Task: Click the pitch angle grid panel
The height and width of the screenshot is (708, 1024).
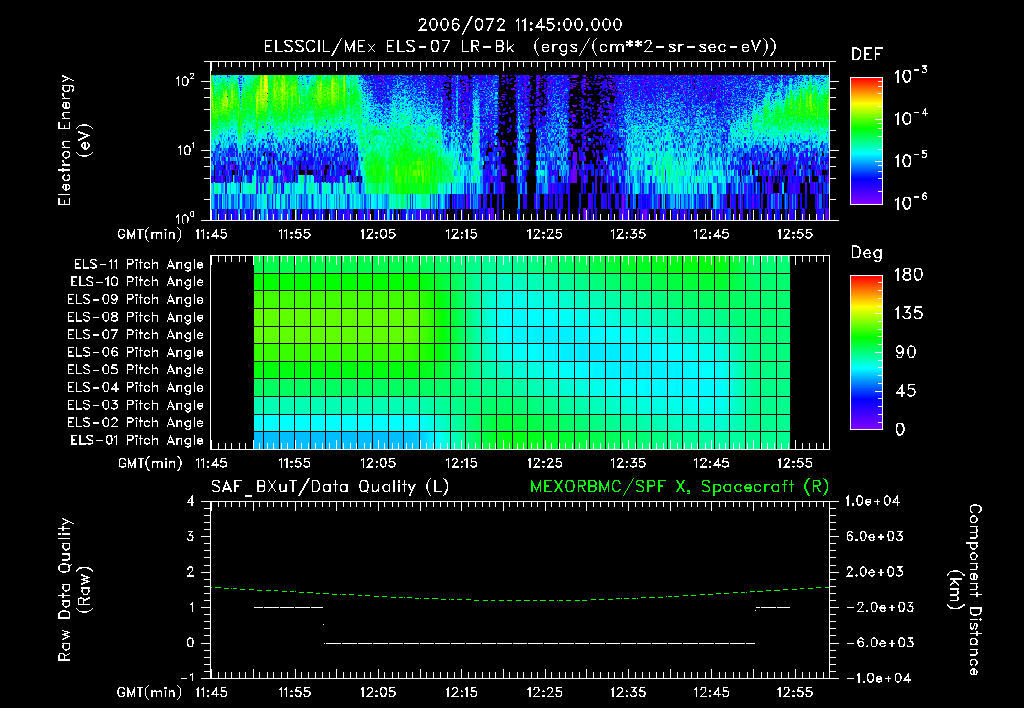Action: point(522,352)
